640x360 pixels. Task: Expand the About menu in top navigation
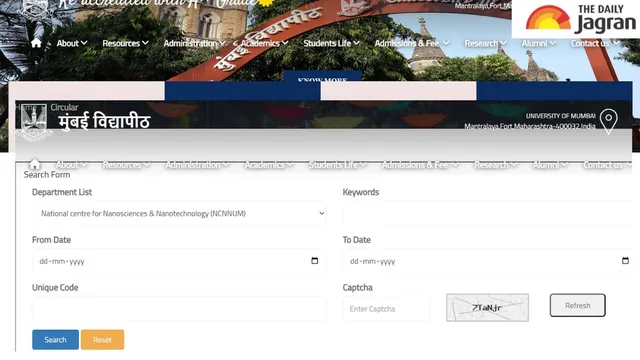pos(72,43)
